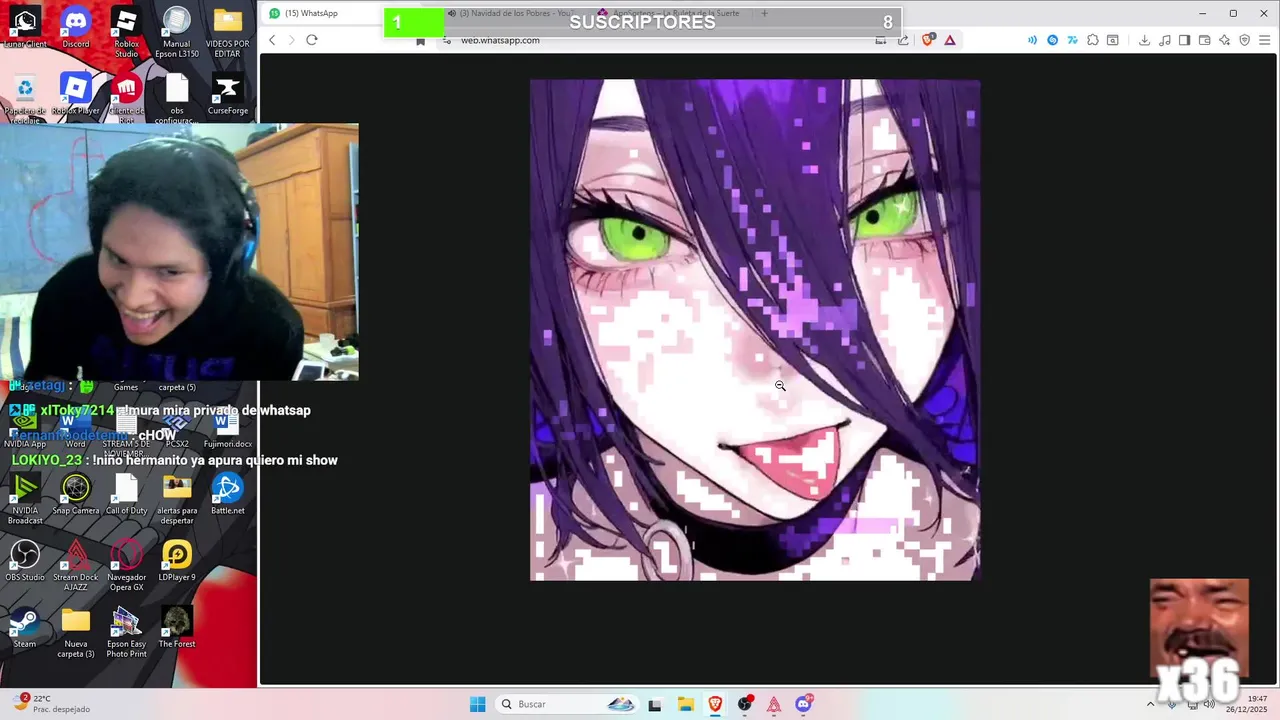The image size is (1280, 720).
Task: Open Discord from the taskbar
Action: [803, 704]
